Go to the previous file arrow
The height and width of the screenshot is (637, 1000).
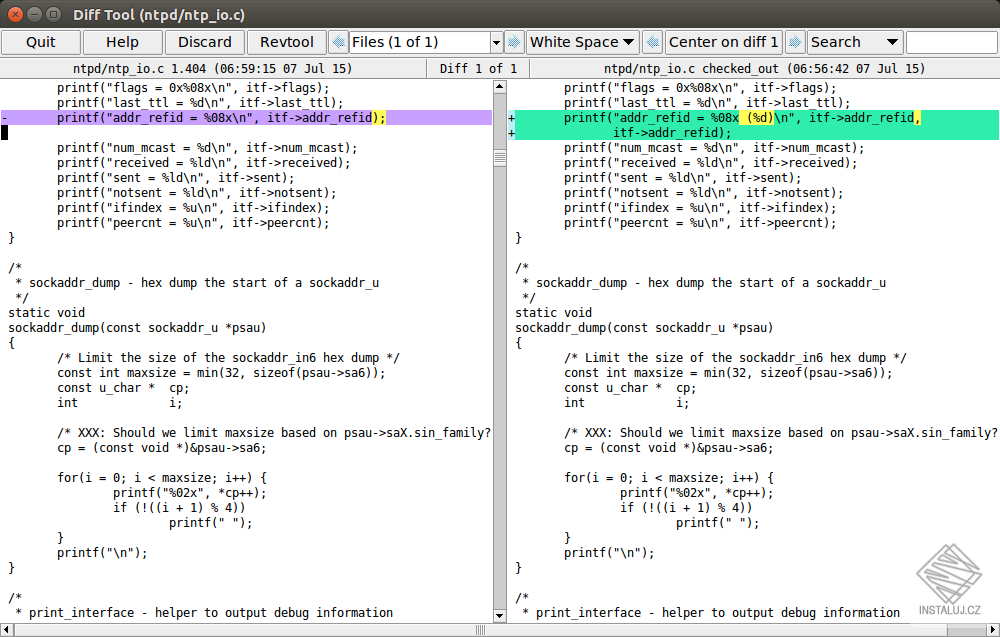tap(339, 42)
